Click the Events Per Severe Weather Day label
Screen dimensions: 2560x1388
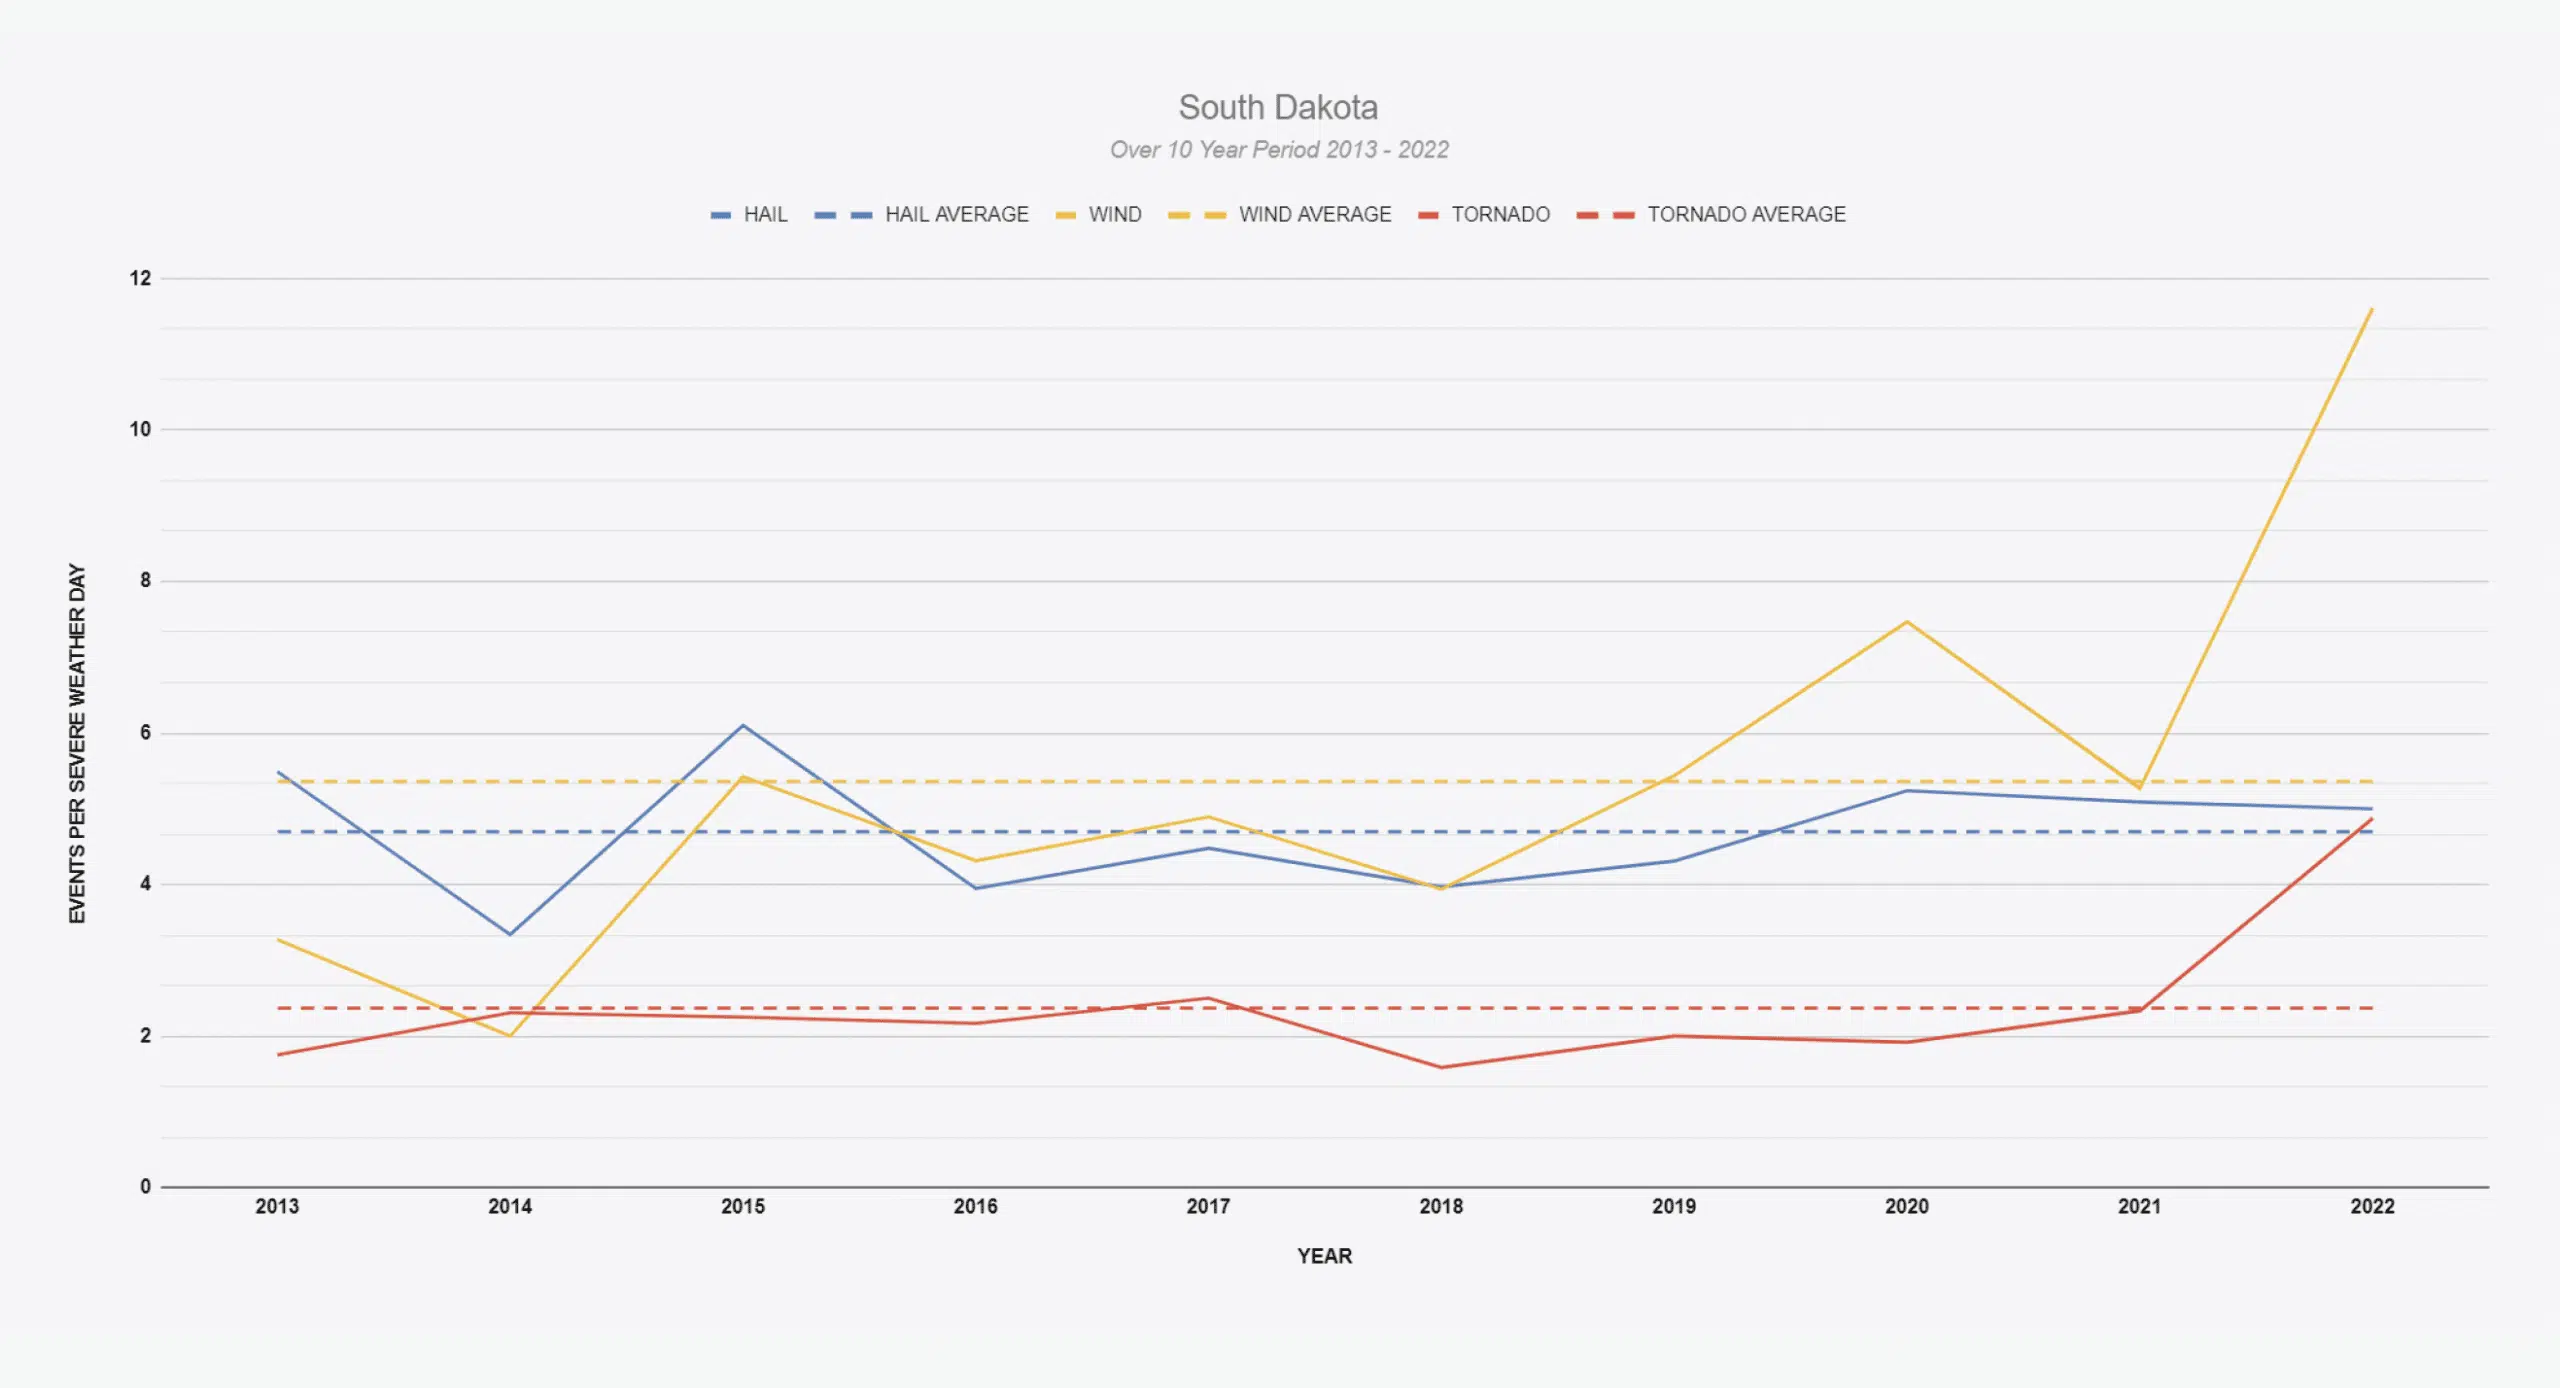coord(77,743)
